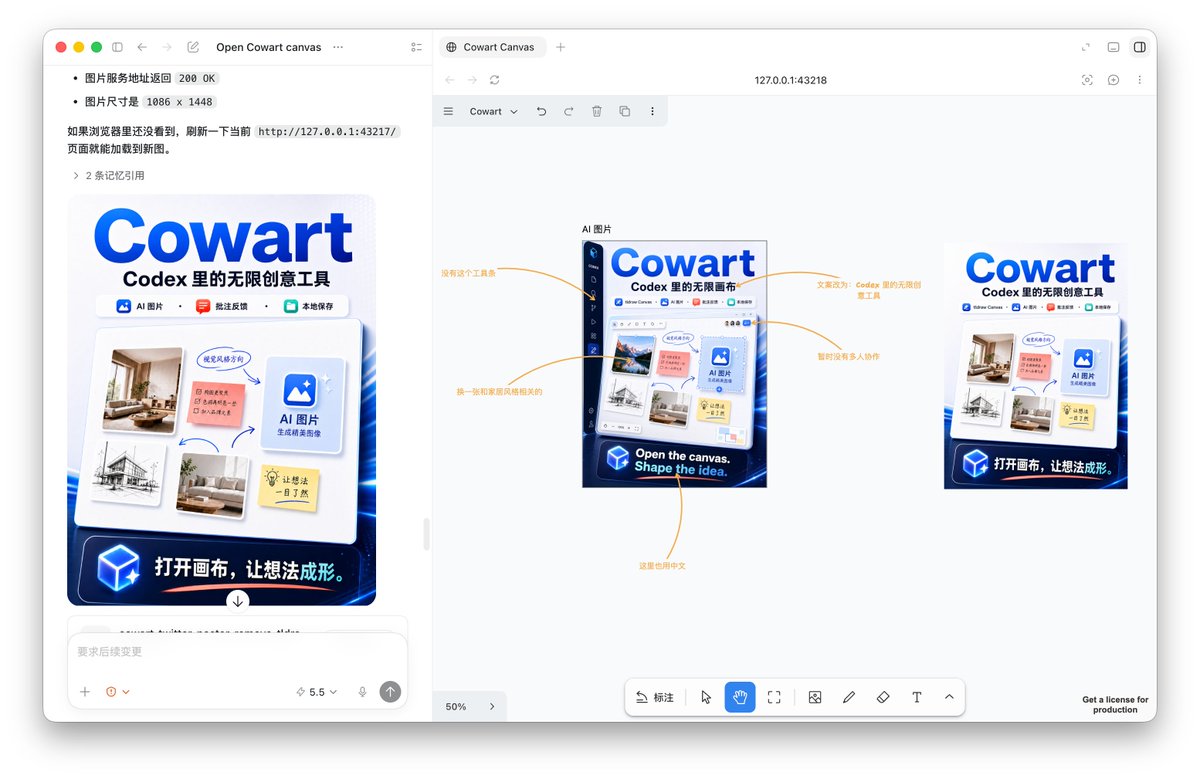Toggle the left sidebar panel icon
1200x779 pixels.
117,47
